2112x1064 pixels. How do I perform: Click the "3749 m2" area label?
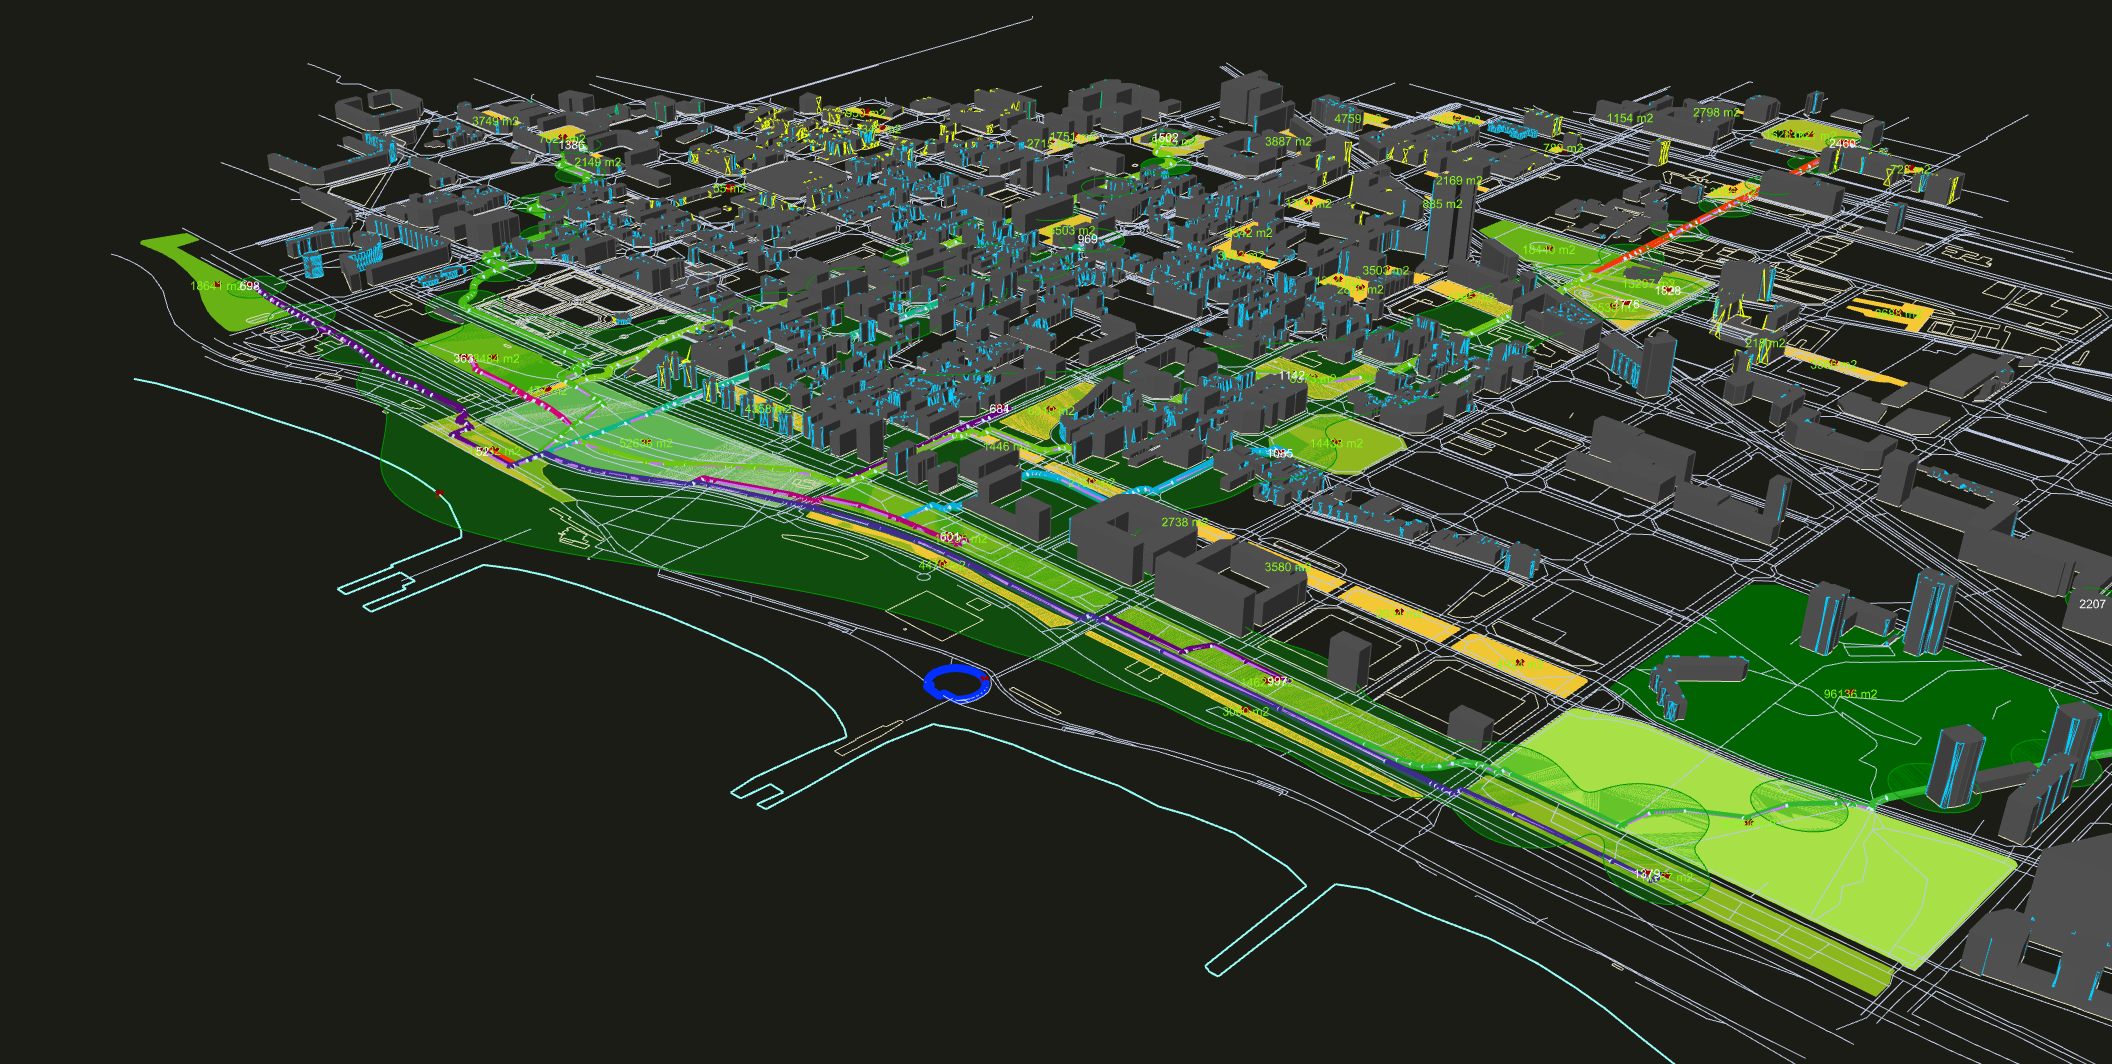pyautogui.click(x=495, y=121)
